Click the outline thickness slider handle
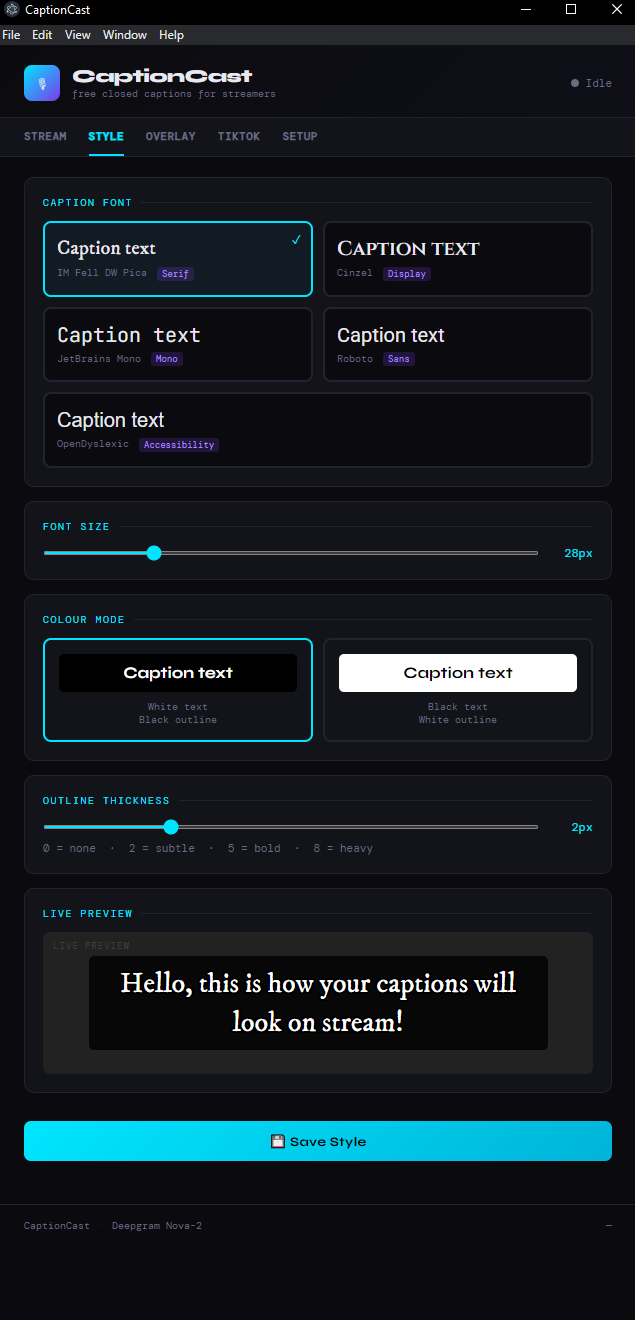This screenshot has width=635, height=1320. pos(171,827)
